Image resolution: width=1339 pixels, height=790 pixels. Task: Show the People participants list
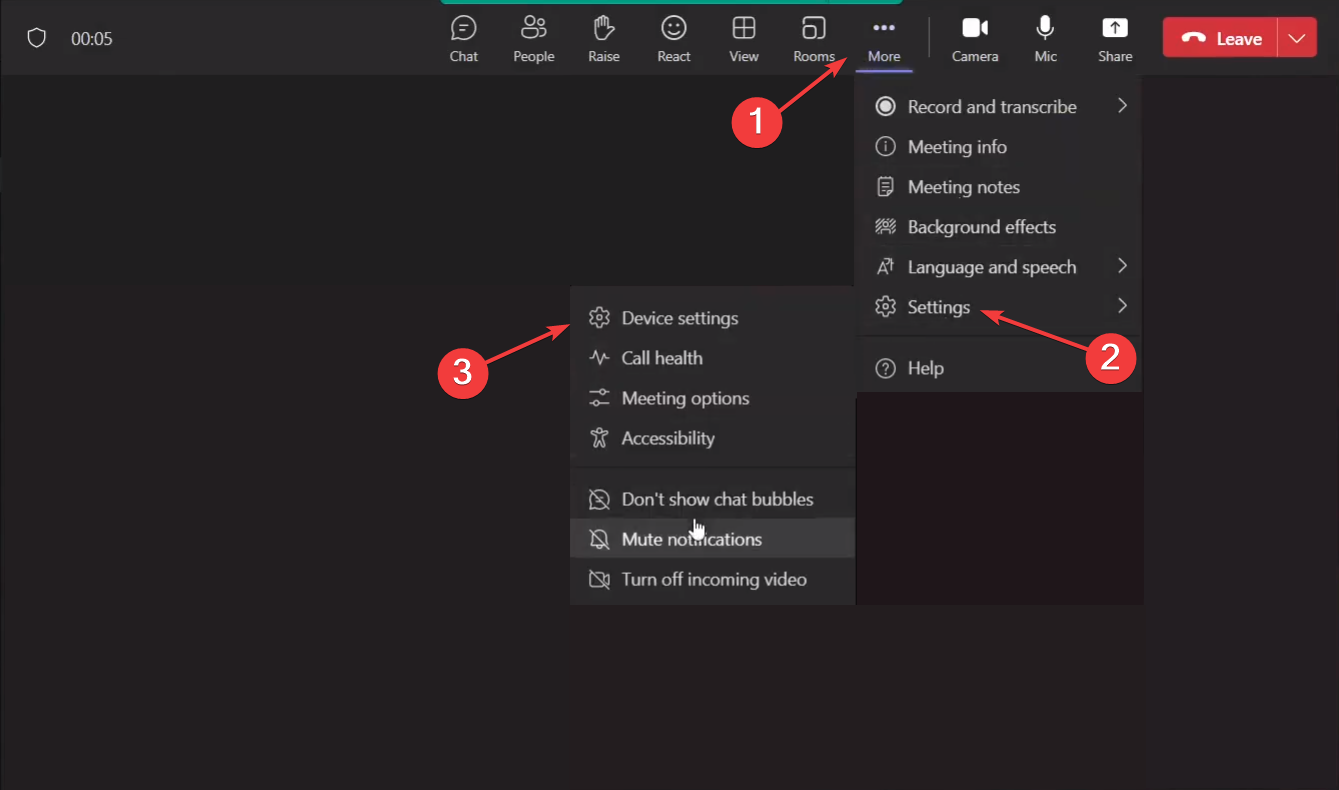[x=534, y=39]
